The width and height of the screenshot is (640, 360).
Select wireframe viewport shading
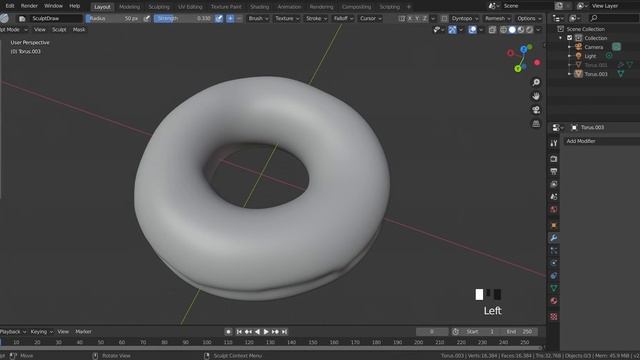pyautogui.click(x=503, y=30)
